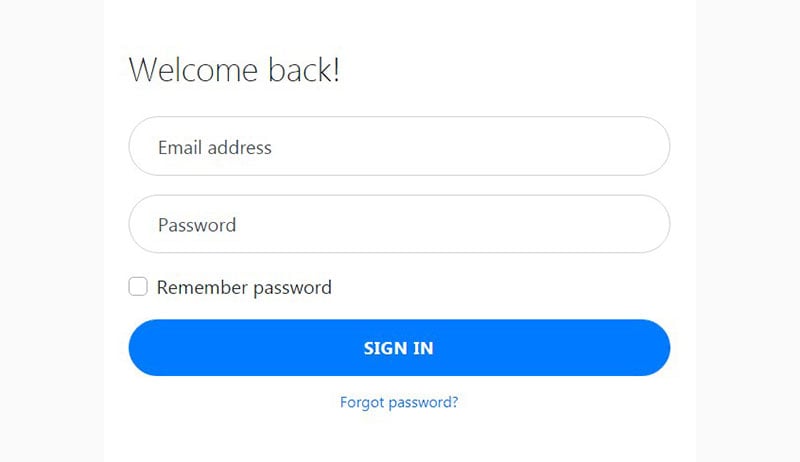This screenshot has height=462, width=800.
Task: Click the word "Welcome" in the heading
Action: click(193, 70)
